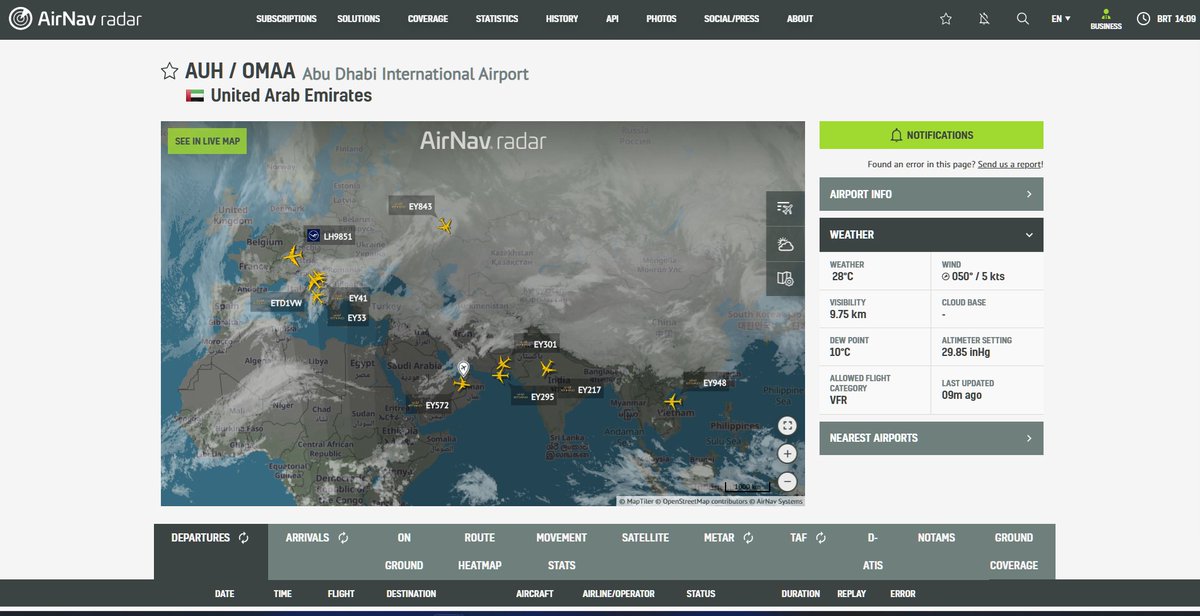
Task: Click the green Notifications button
Action: pyautogui.click(x=931, y=135)
